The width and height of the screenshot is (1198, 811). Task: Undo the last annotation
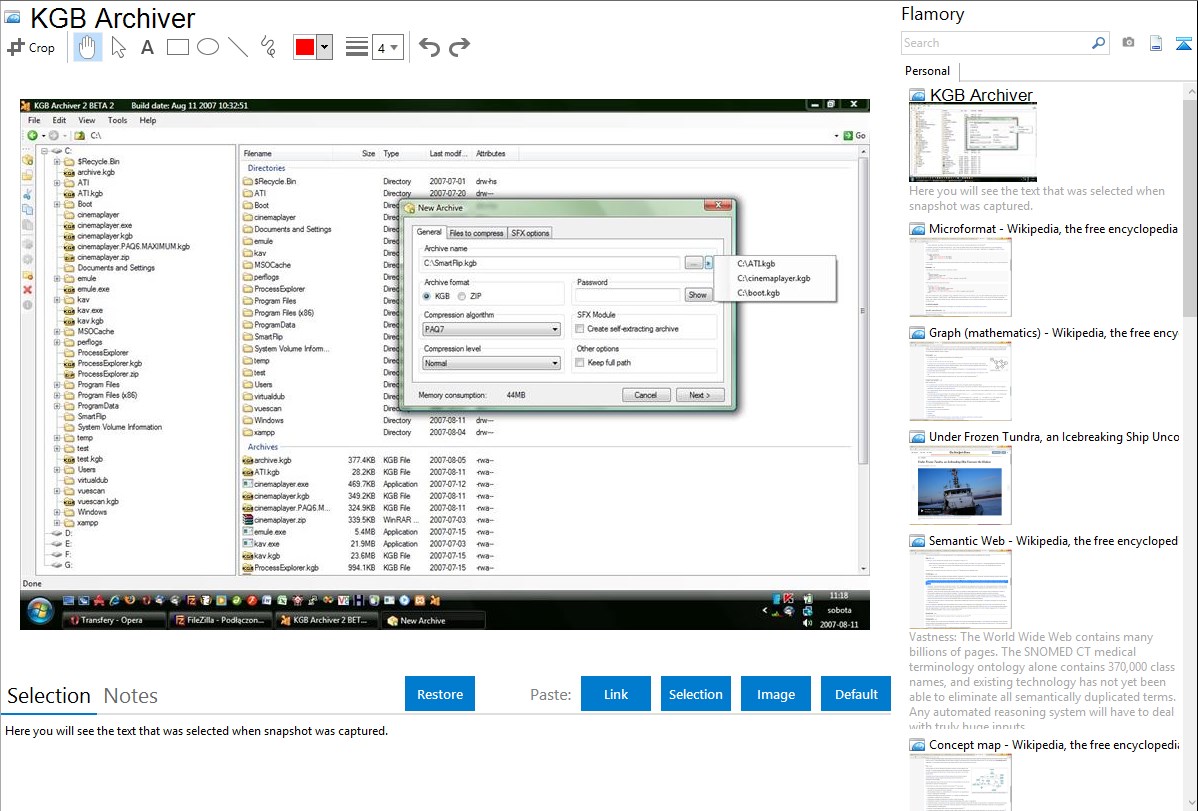[429, 47]
